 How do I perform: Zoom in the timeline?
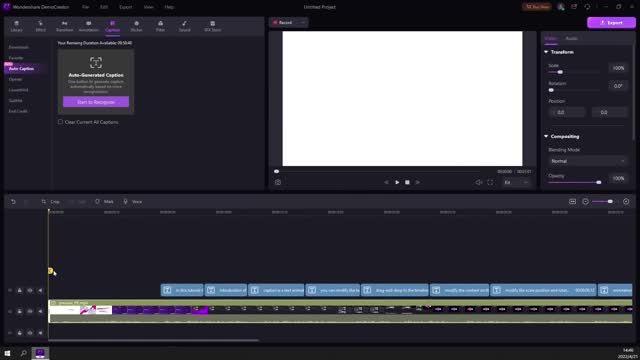point(626,202)
